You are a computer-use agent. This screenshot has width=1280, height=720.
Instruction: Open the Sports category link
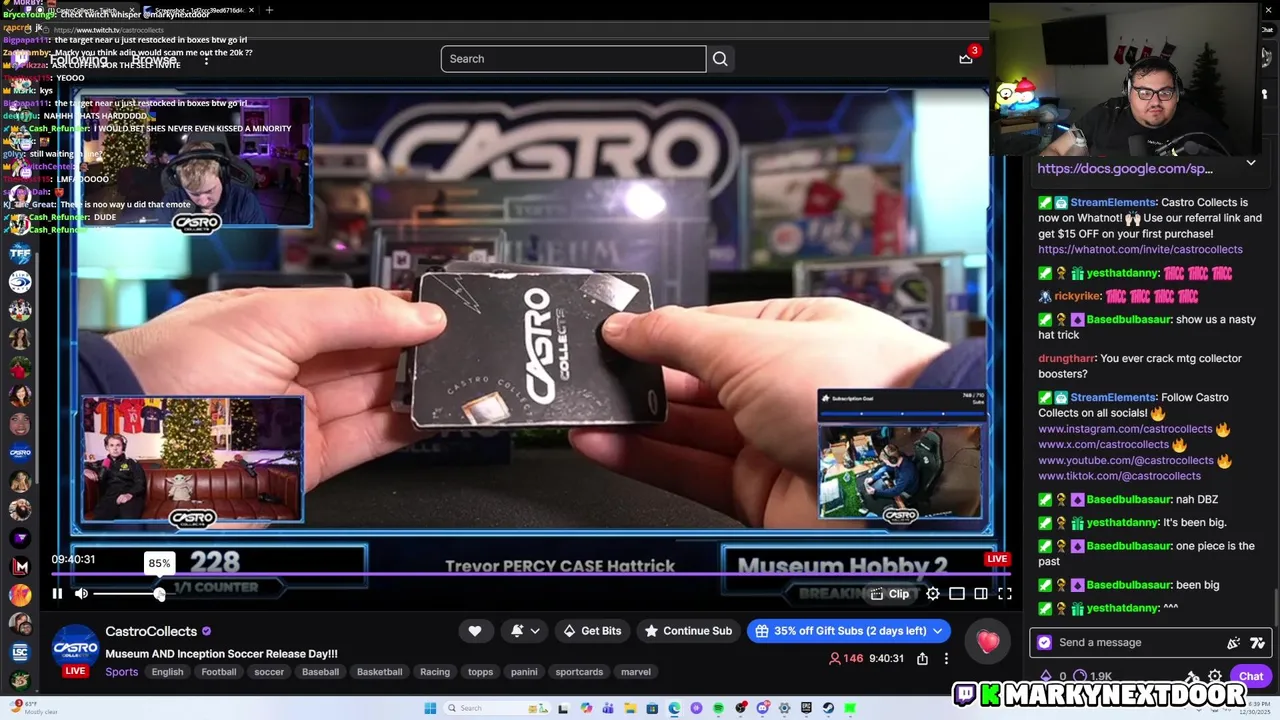click(x=122, y=672)
